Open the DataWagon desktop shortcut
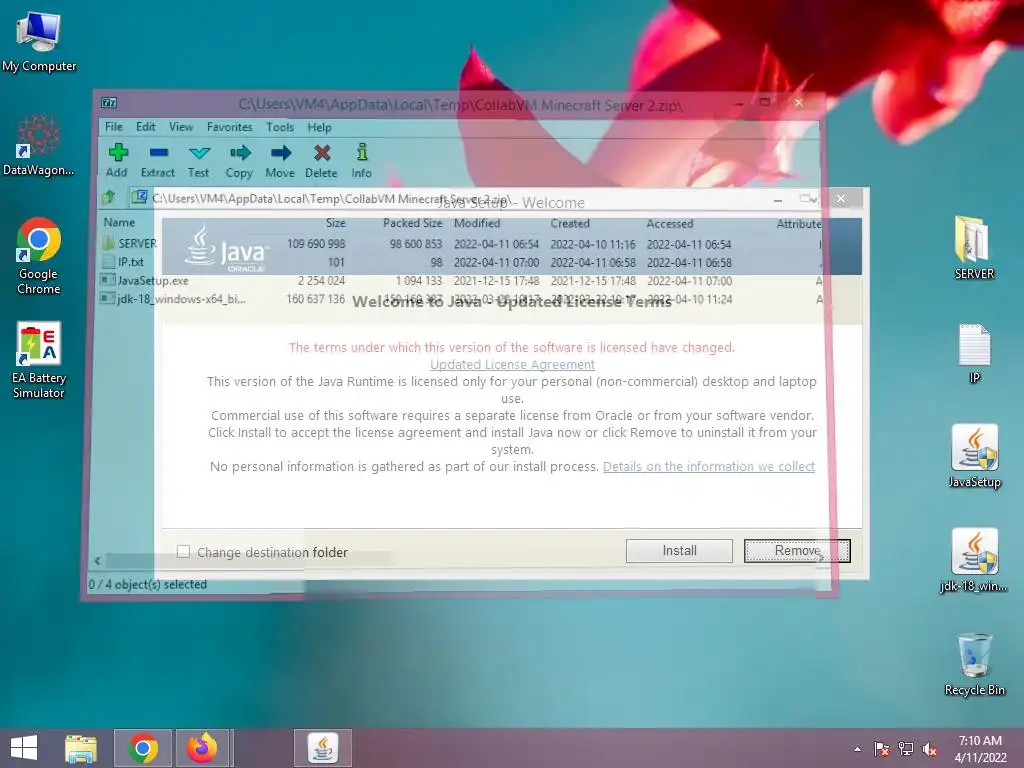 (39, 145)
